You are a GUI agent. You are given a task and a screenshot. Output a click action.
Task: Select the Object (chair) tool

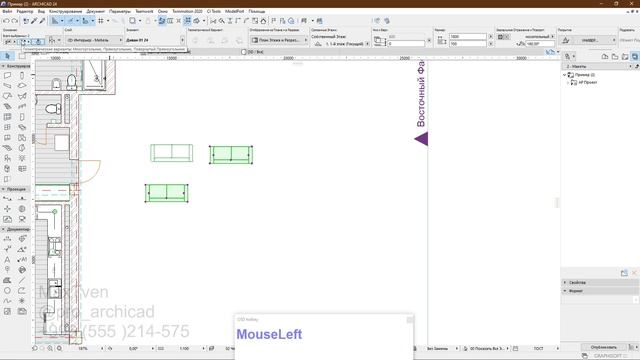point(7,158)
